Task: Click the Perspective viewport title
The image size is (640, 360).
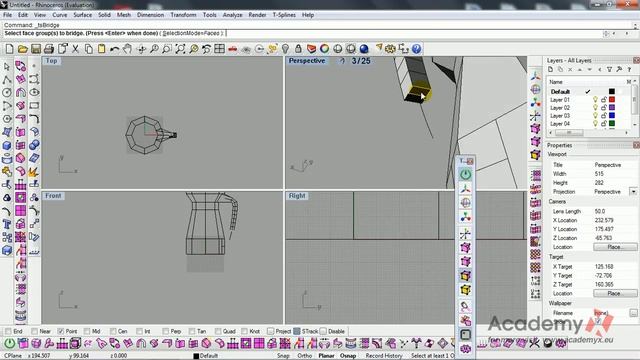Action: tap(307, 61)
